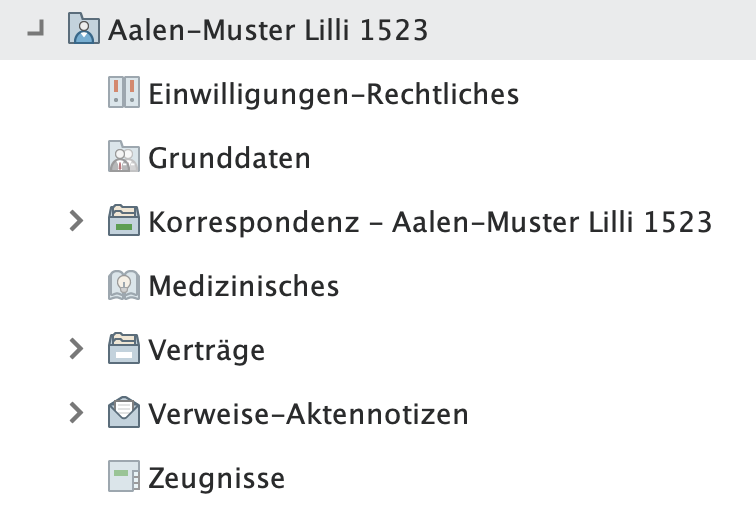Collapse the Aalen-Muster Lilli 1523 root node
Screen dimensions: 756x510
coord(37,30)
